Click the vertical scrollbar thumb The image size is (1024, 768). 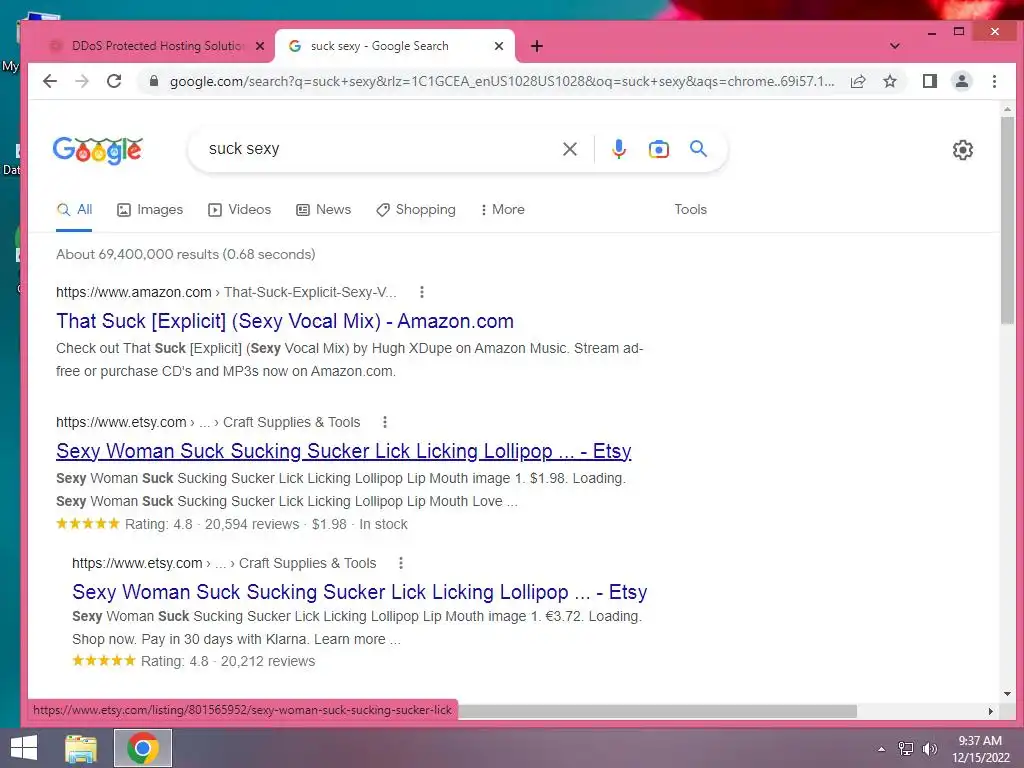pos(1007,220)
